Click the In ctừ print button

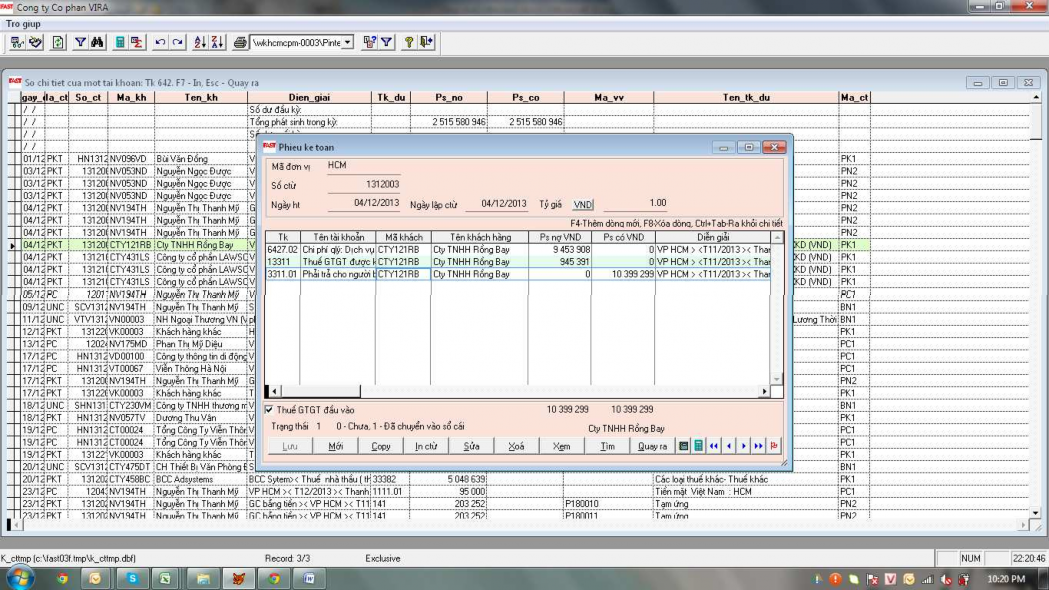[x=426, y=446]
